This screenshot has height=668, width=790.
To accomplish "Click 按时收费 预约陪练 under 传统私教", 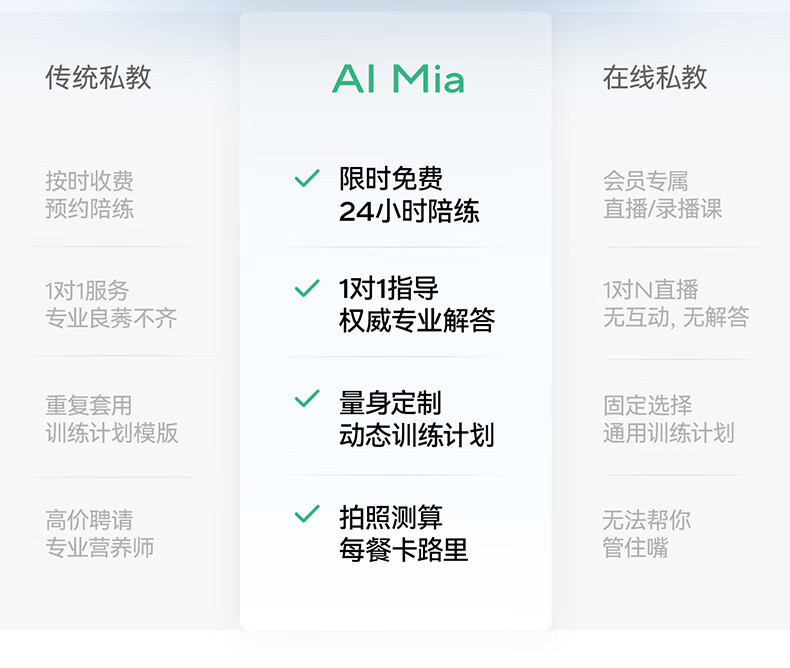I will tap(89, 195).
